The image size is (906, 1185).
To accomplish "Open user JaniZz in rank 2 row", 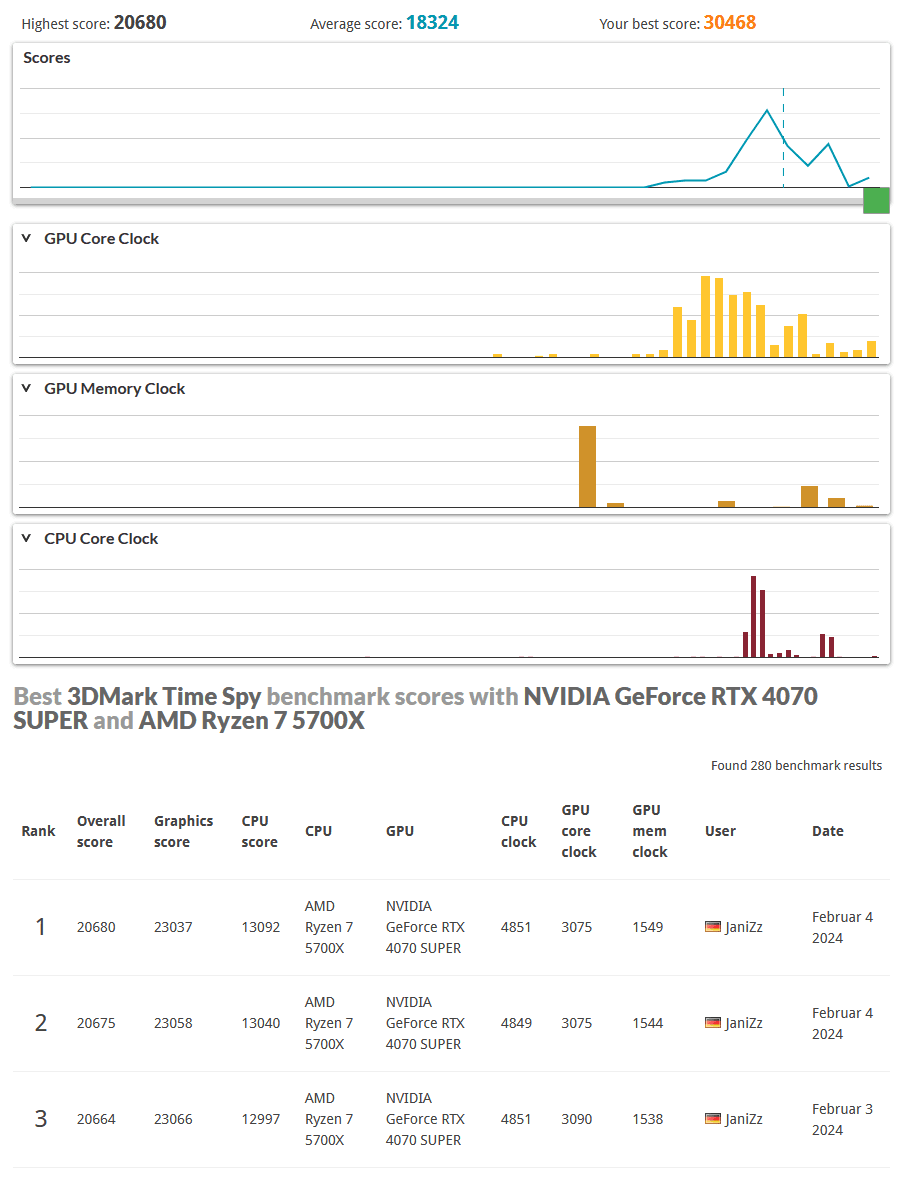I will point(744,1023).
